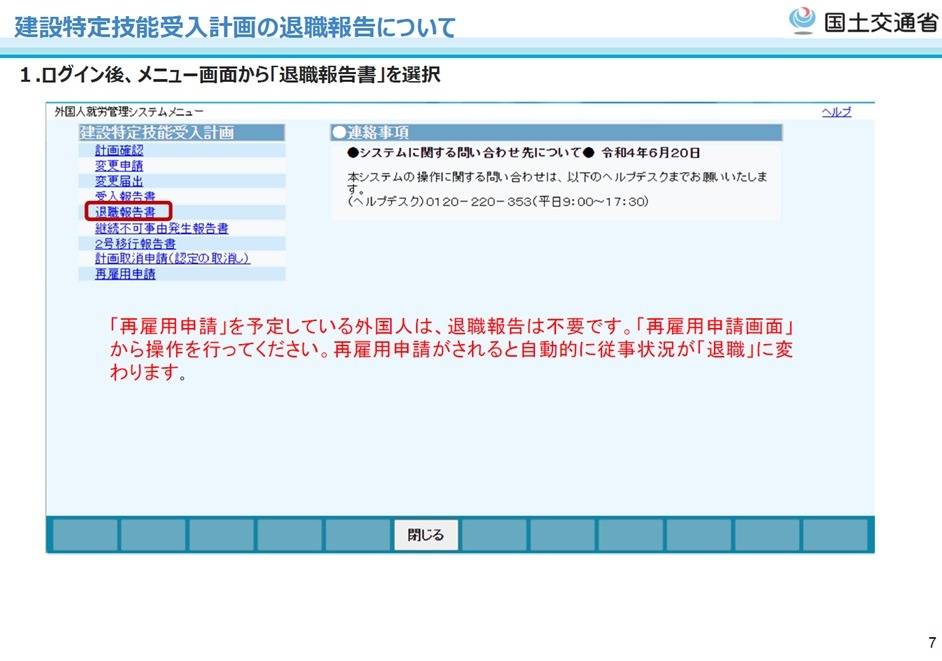Image resolution: width=942 pixels, height=661 pixels.
Task: Click the 外国人就労管理システムメニュー title text
Action: pos(129,112)
